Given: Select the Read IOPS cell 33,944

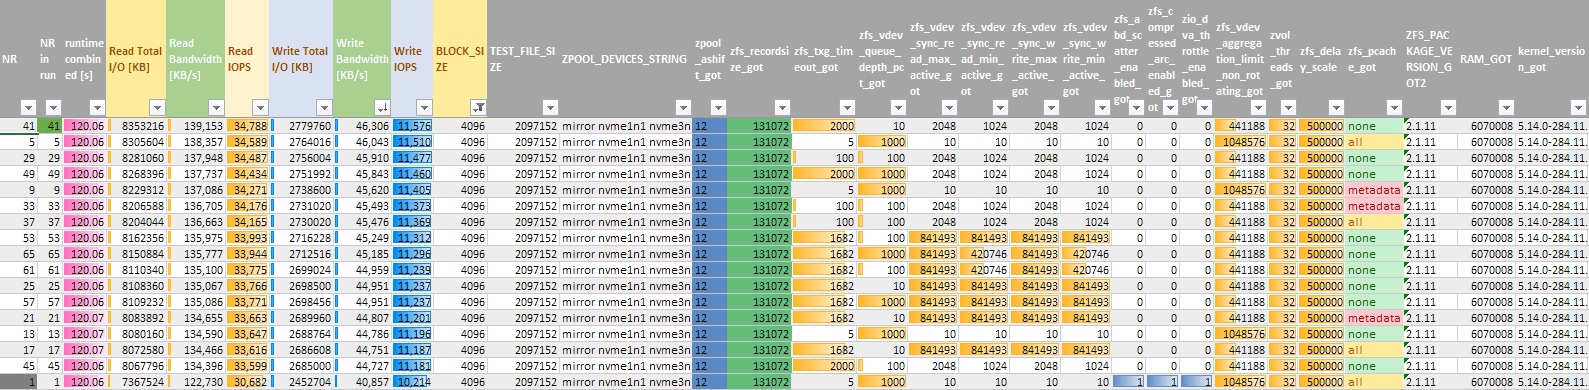Looking at the screenshot, I should click(x=248, y=254).
